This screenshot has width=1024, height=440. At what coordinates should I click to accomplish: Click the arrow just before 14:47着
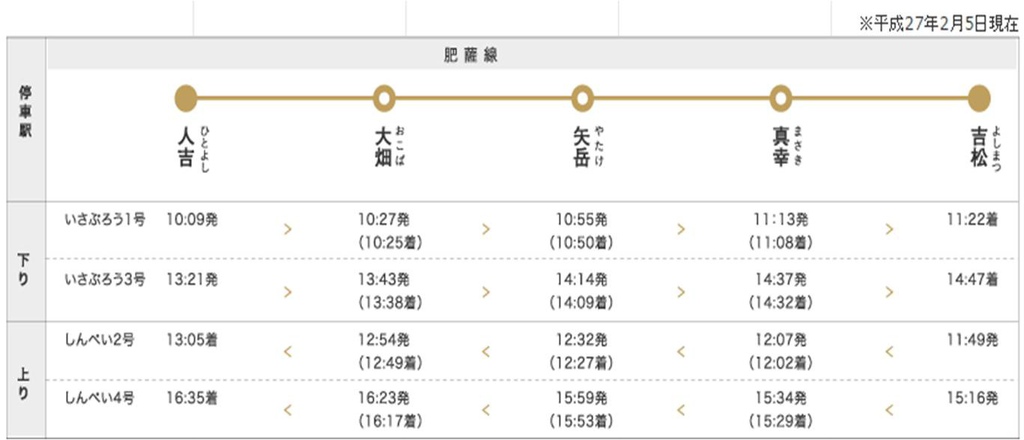tap(888, 291)
